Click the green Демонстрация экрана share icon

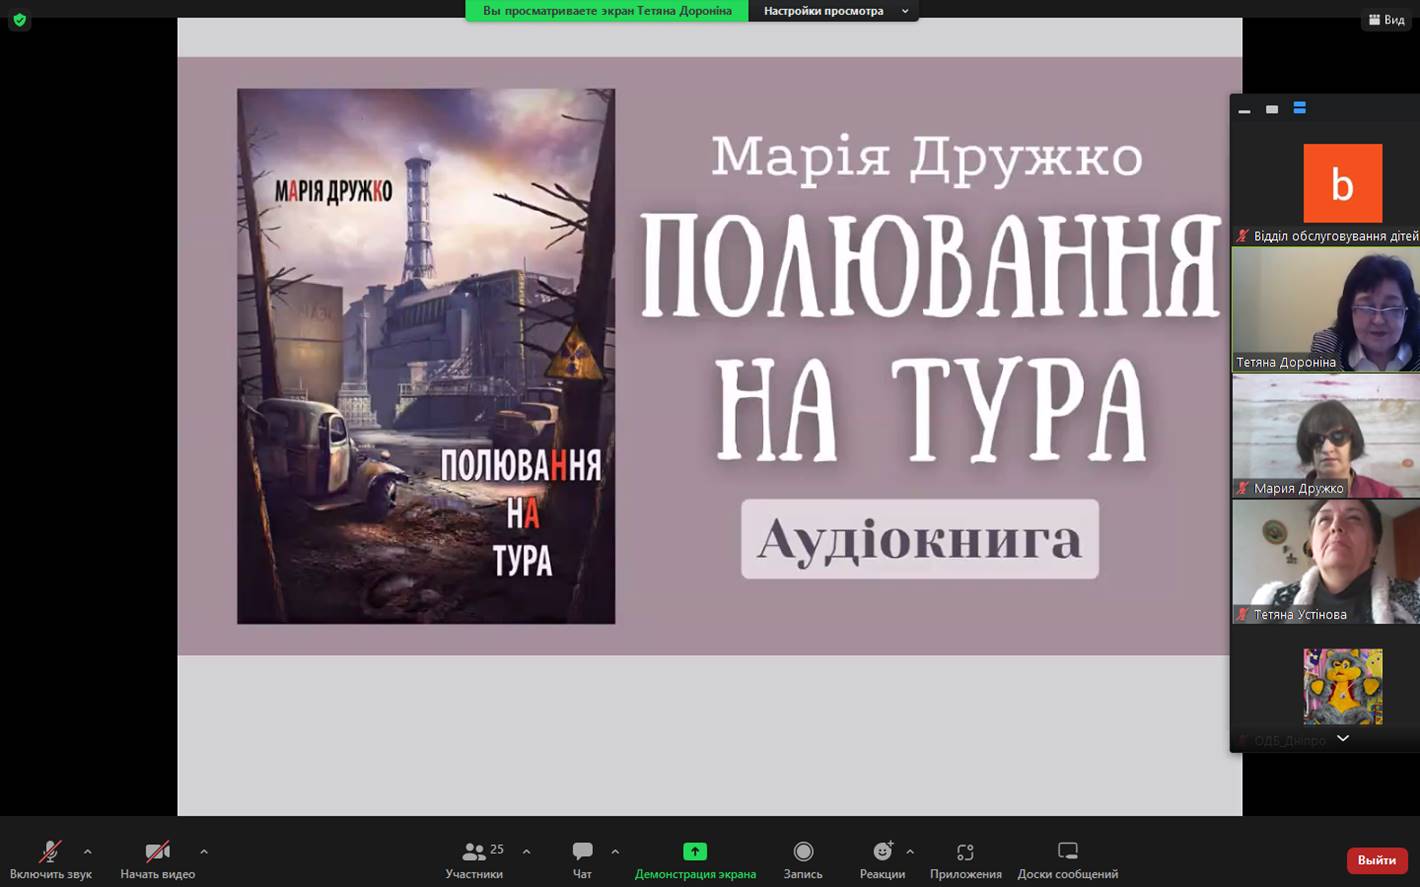point(695,851)
